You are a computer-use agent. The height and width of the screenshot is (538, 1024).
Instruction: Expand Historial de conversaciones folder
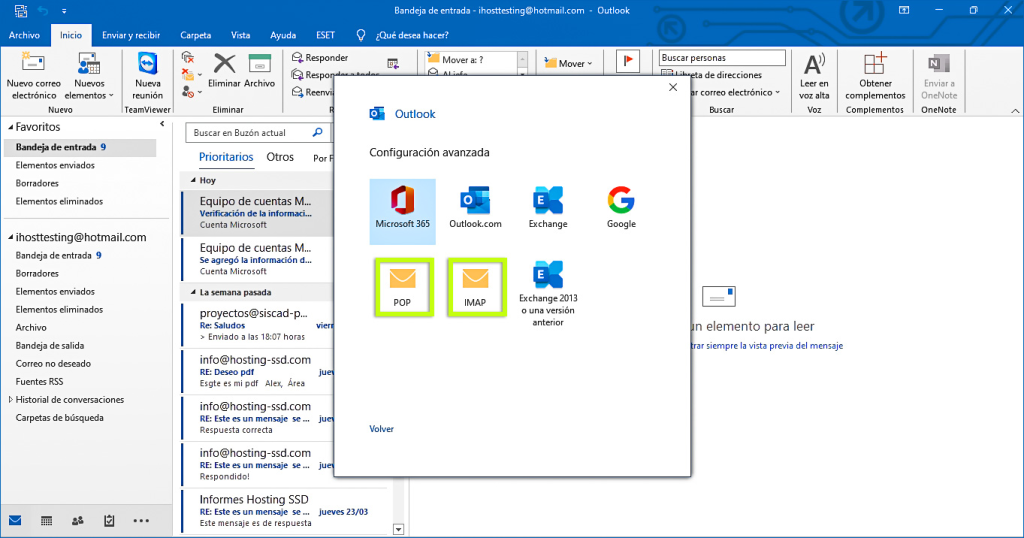(11, 400)
